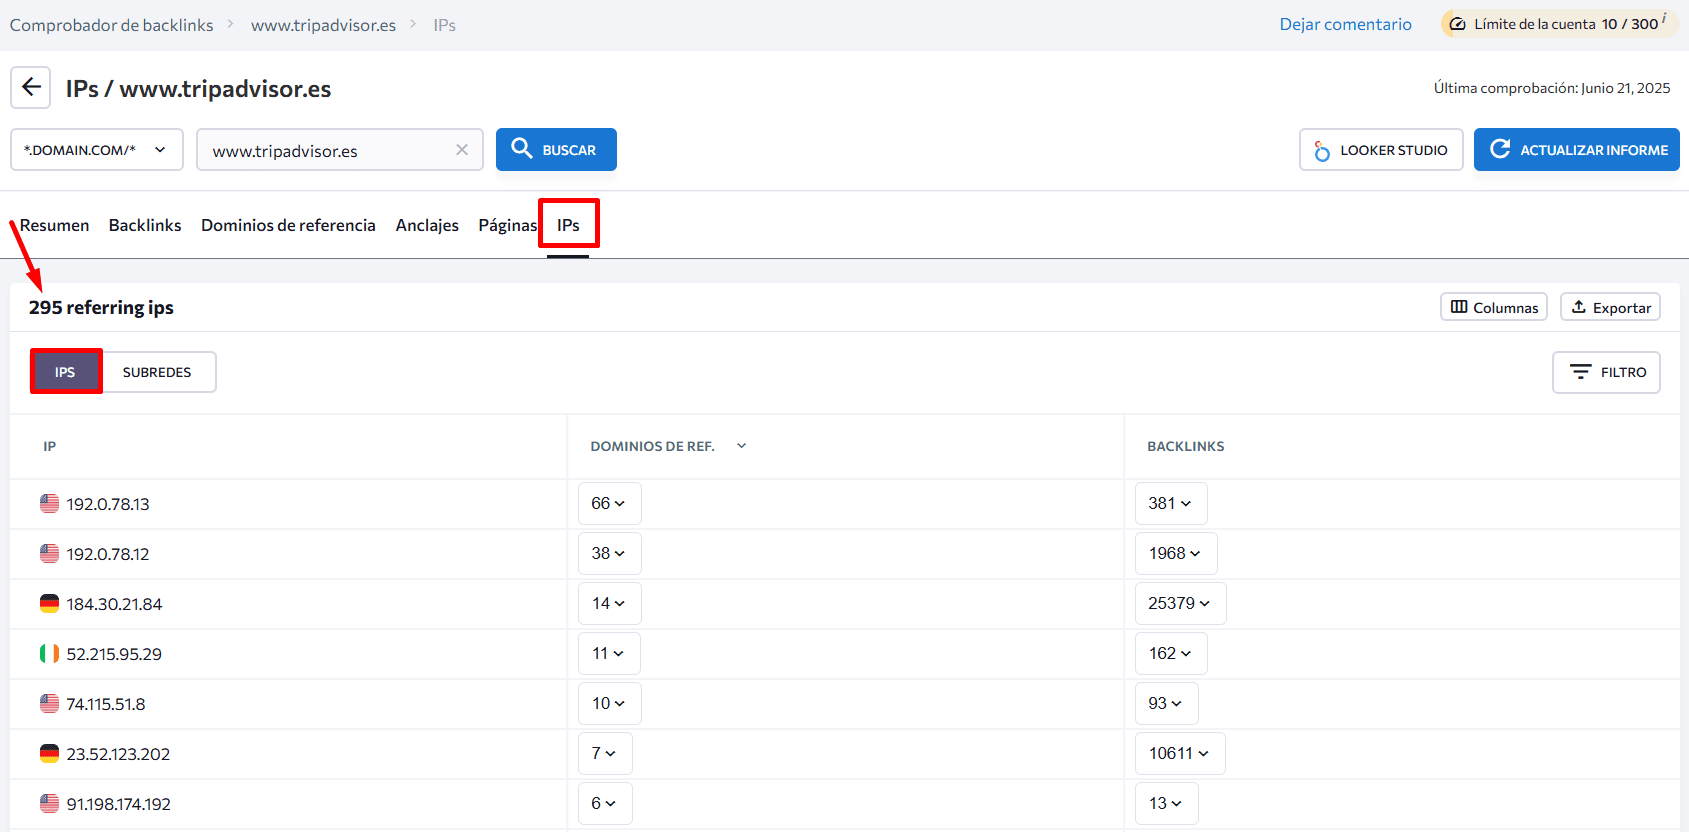Viewport: 1689px width, 832px height.
Task: Click IP address 52.215.95.29
Action: pyautogui.click(x=114, y=654)
